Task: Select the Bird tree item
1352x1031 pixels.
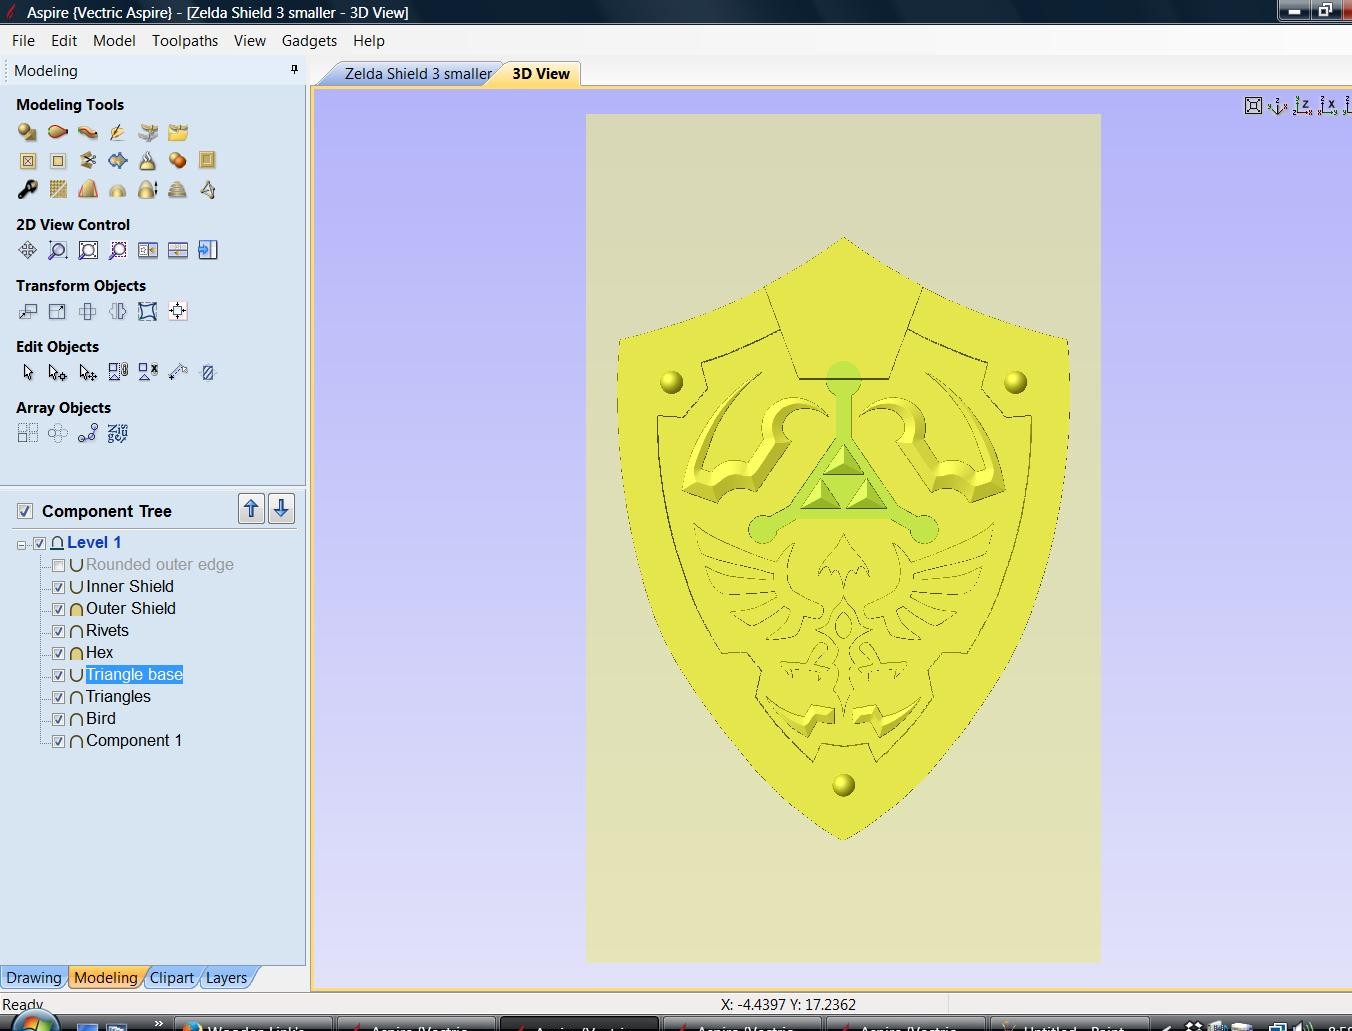Action: coord(101,719)
